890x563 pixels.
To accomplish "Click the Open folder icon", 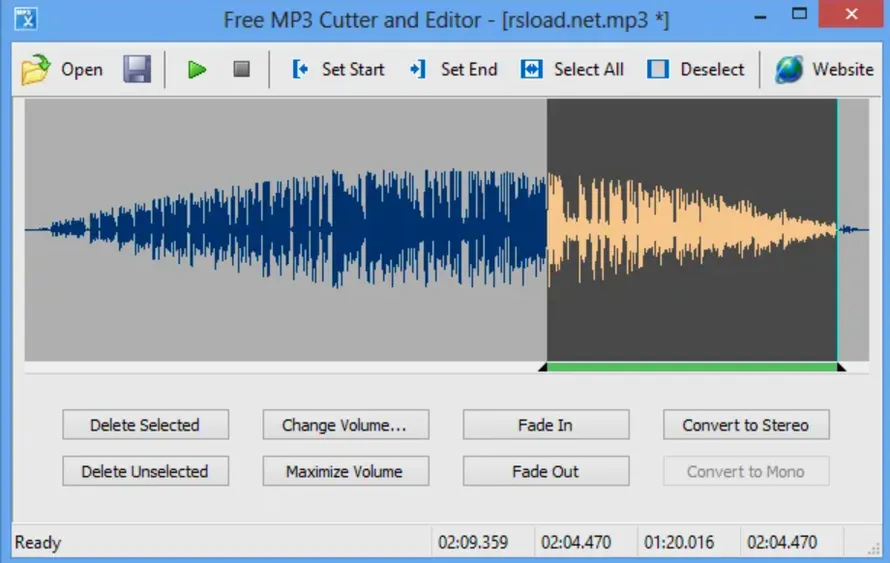I will (x=36, y=69).
